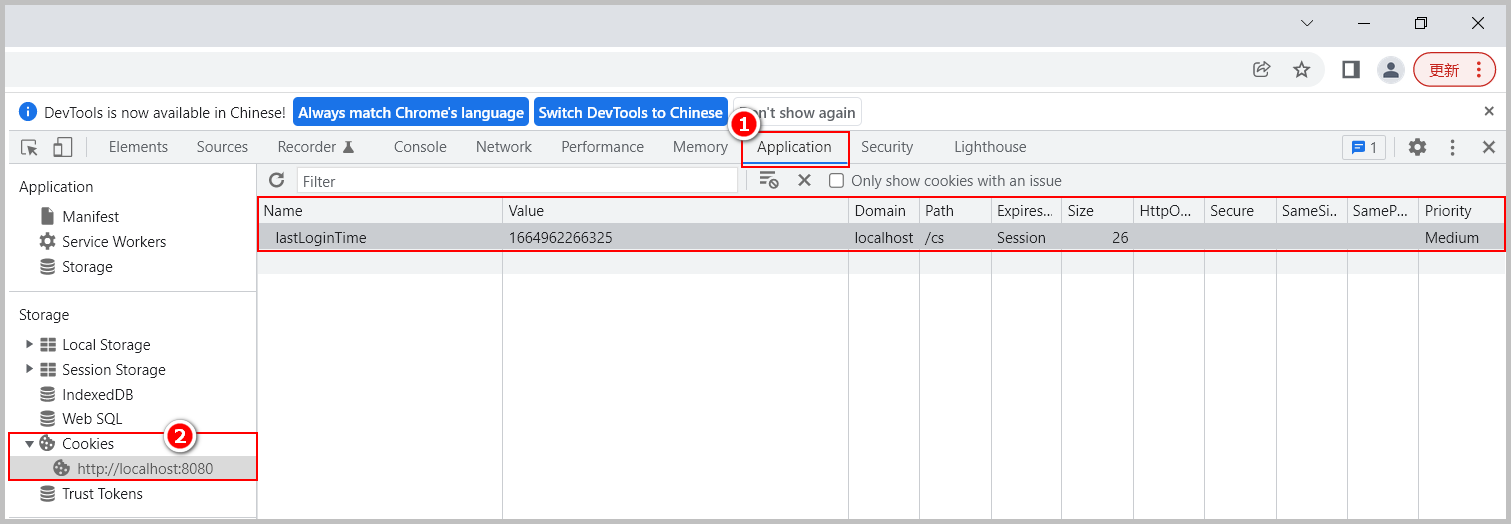The height and width of the screenshot is (524, 1511).
Task: Open the Network tab
Action: tap(504, 147)
